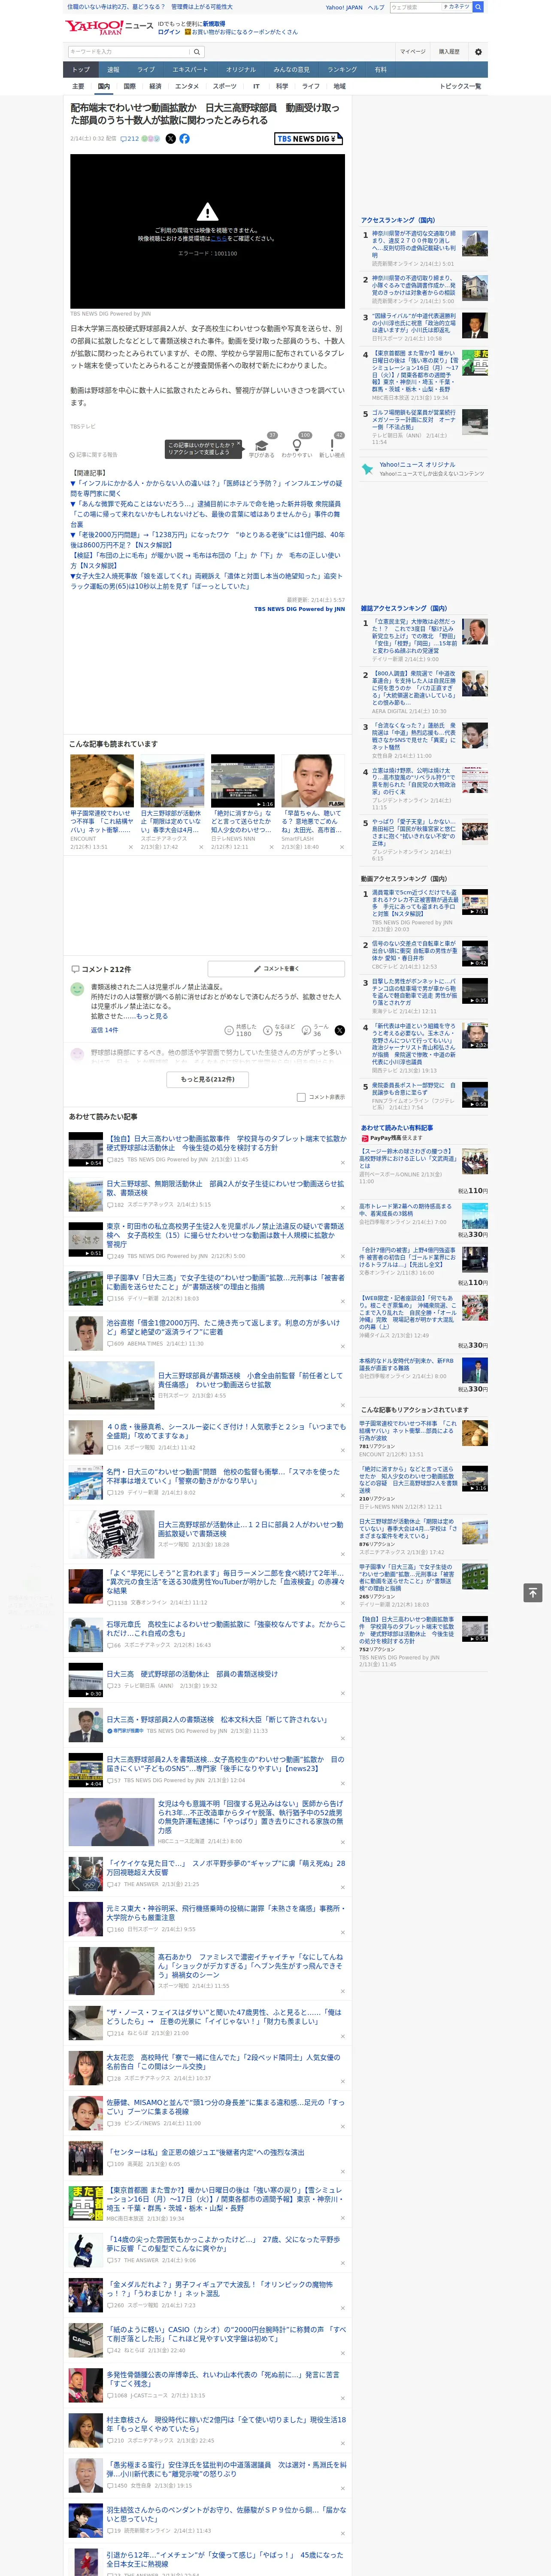Viewport: 551px width, 2576px height.
Task: Click the keyword search input field
Action: pyautogui.click(x=129, y=52)
